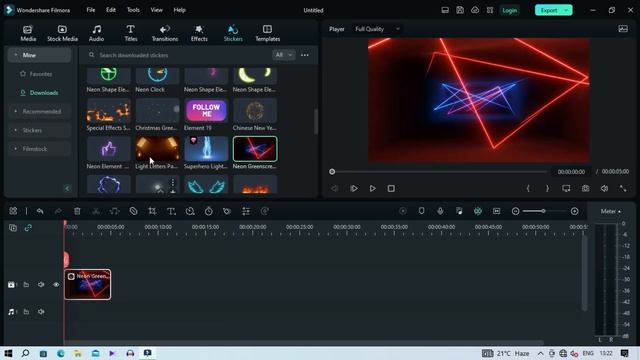Screen dimensions: 640x360
Task: Open the Edit menu
Action: click(x=111, y=10)
